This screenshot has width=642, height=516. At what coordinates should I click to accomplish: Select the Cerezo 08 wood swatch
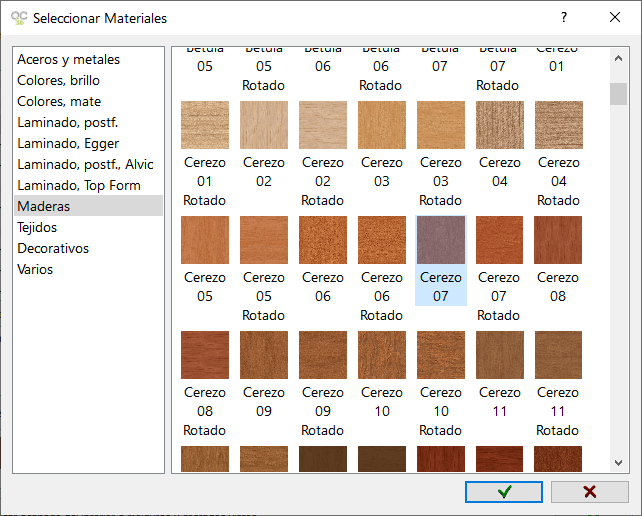pyautogui.click(x=558, y=240)
